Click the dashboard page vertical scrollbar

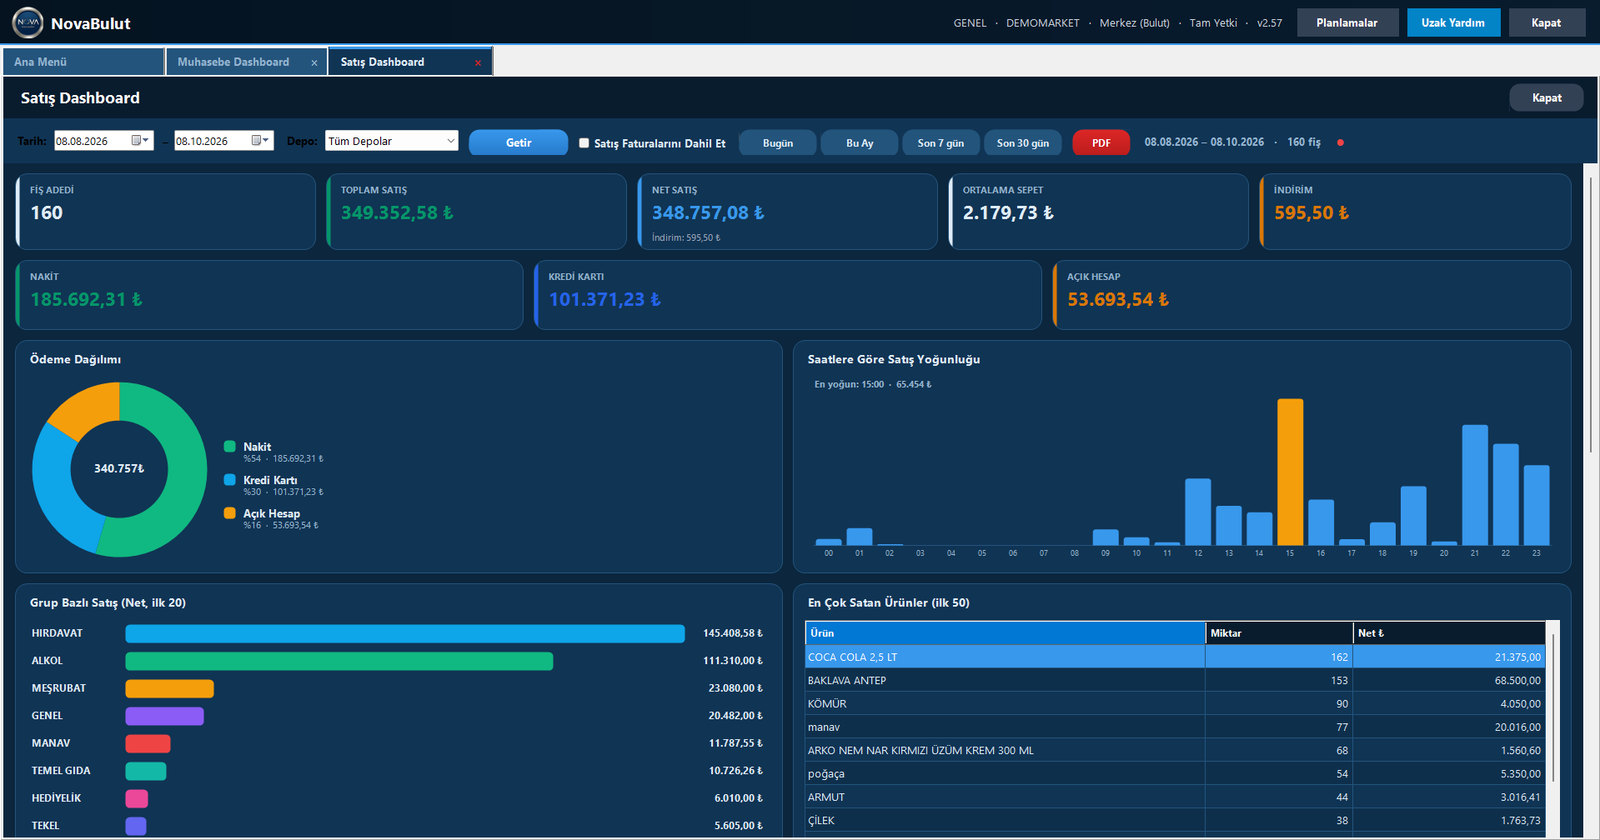point(1590,315)
